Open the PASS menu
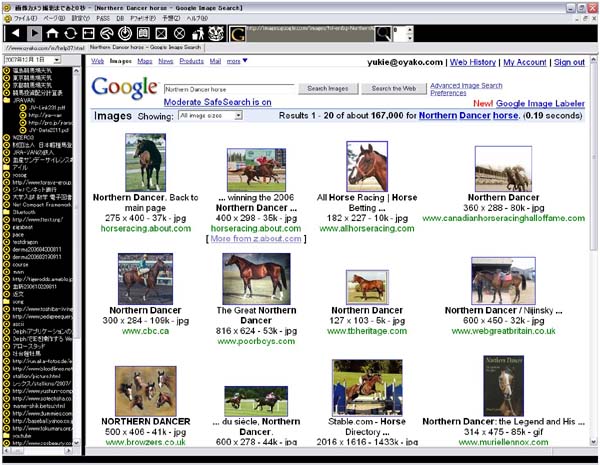The height and width of the screenshot is (465, 600). pyautogui.click(x=103, y=18)
